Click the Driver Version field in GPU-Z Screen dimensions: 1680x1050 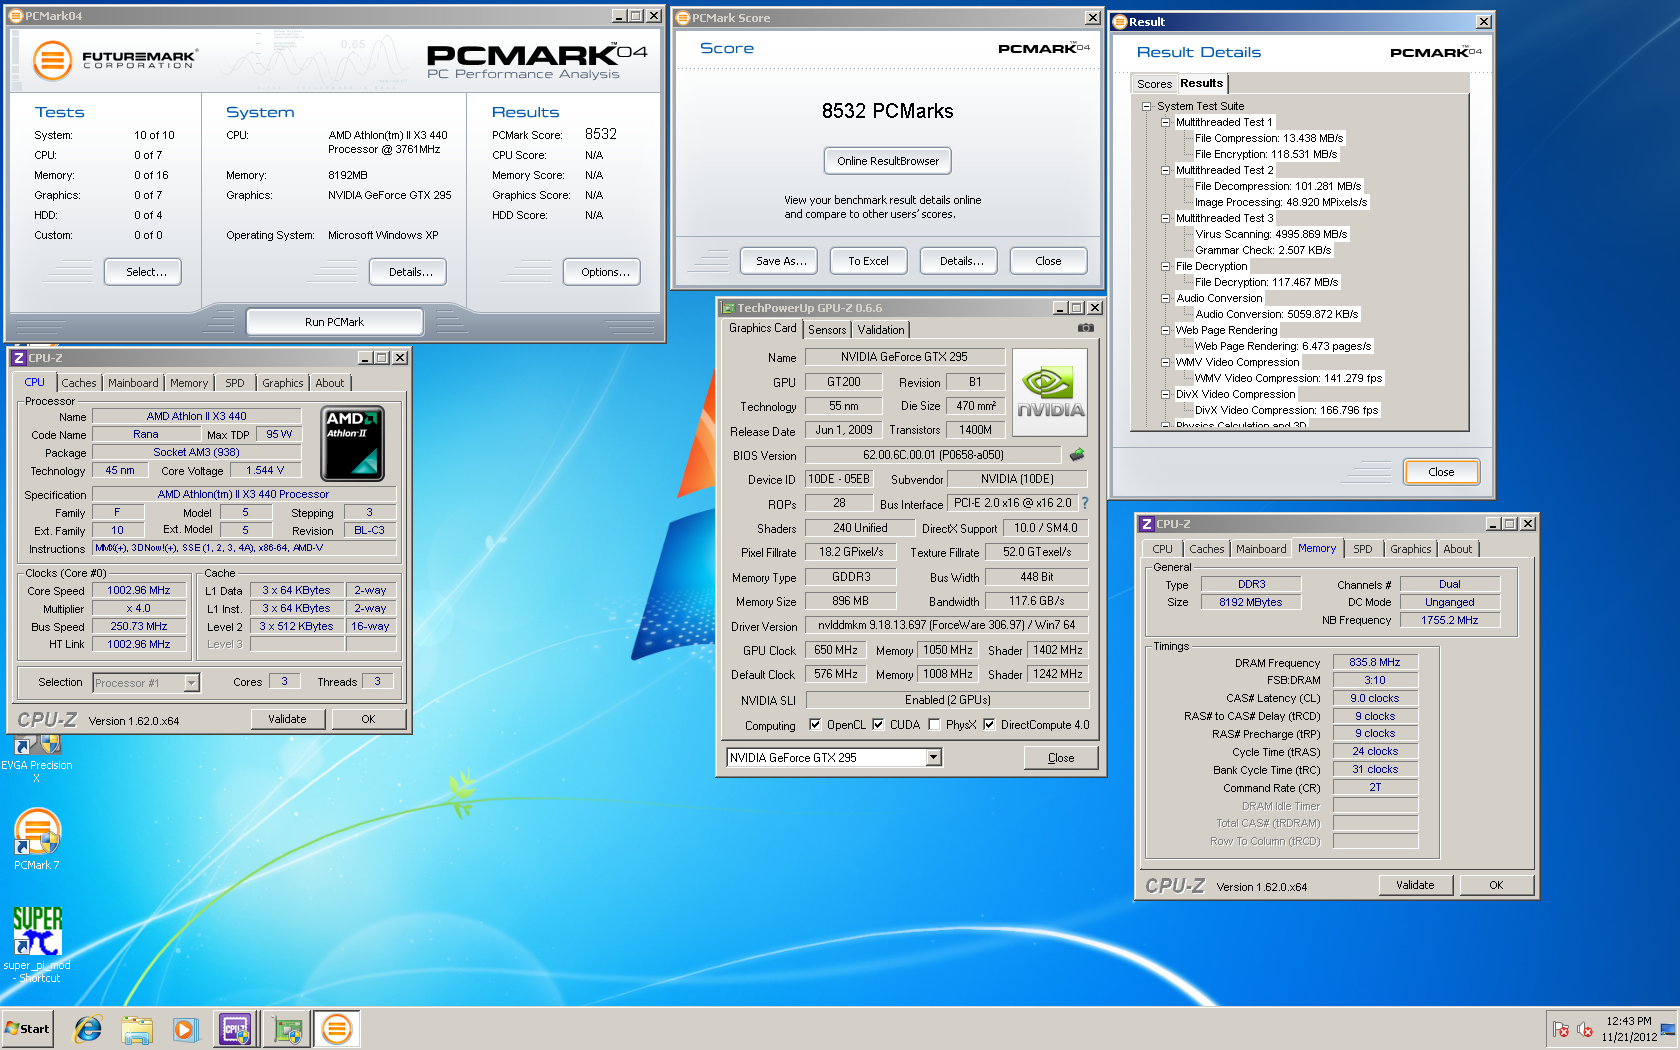point(946,626)
